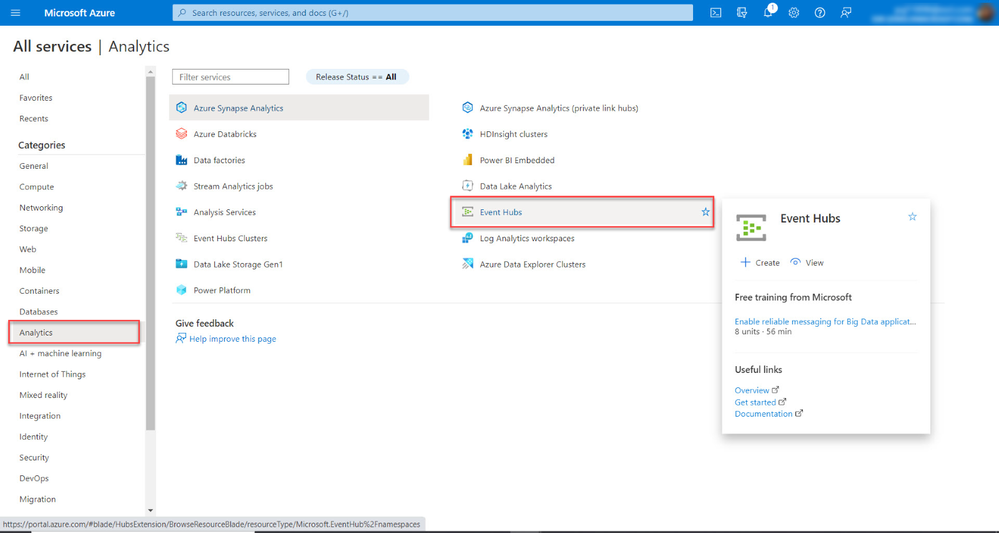The width and height of the screenshot is (999, 533).
Task: Click the global search resources bar
Action: (x=433, y=13)
